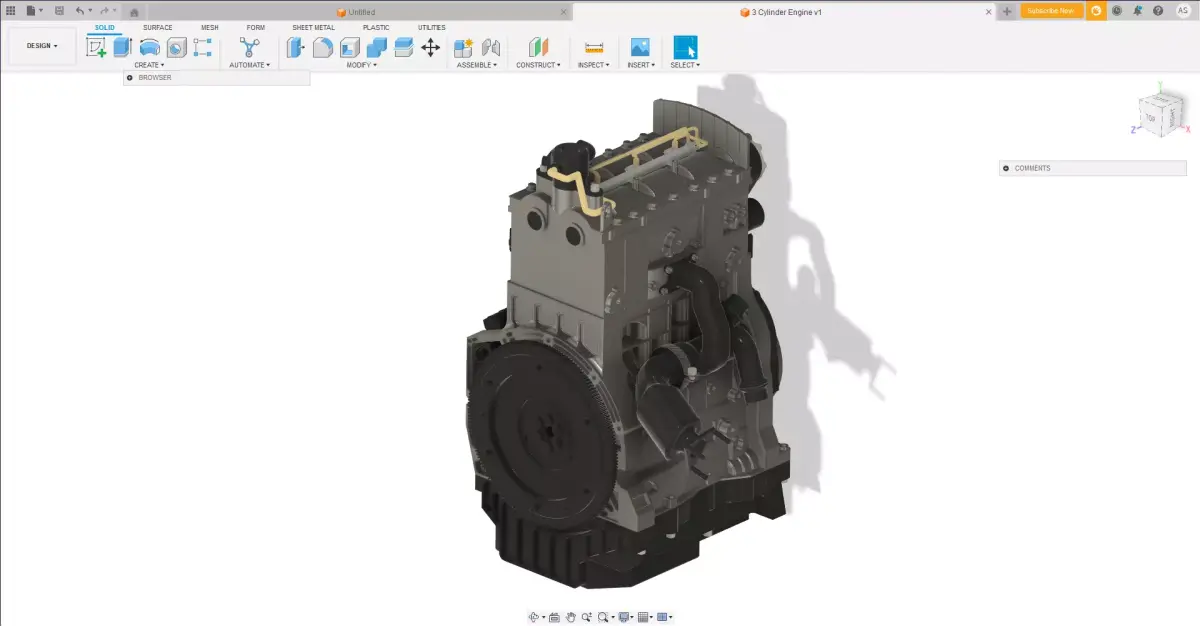The width and height of the screenshot is (1200, 626).
Task: Activate the Pan tool in navigation bar
Action: tap(571, 617)
